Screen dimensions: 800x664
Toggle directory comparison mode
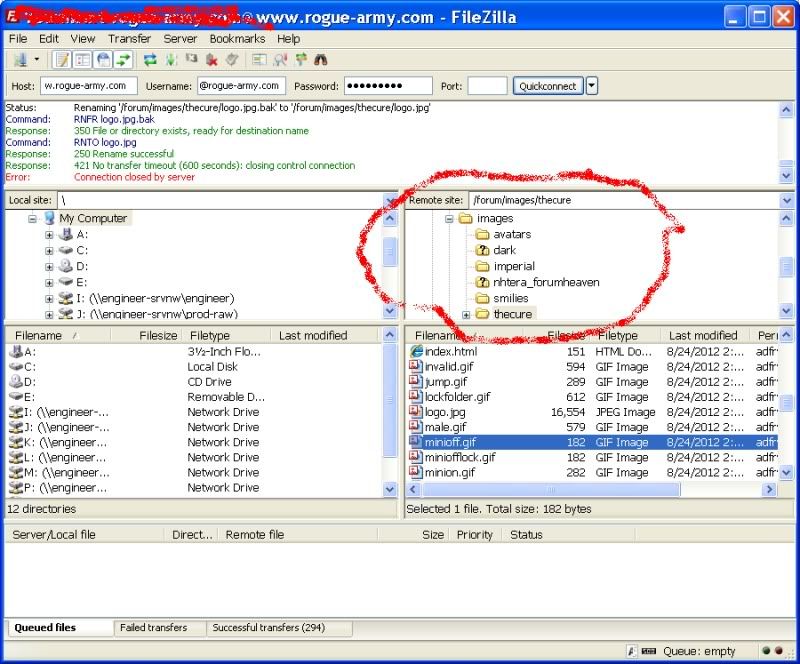pyautogui.click(x=280, y=60)
